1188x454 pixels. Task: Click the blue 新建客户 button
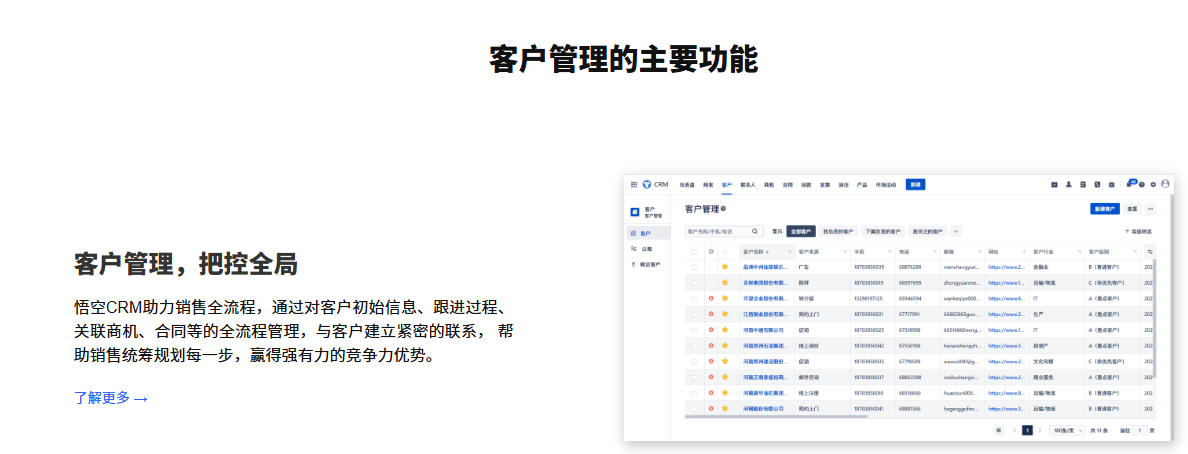coord(1105,208)
